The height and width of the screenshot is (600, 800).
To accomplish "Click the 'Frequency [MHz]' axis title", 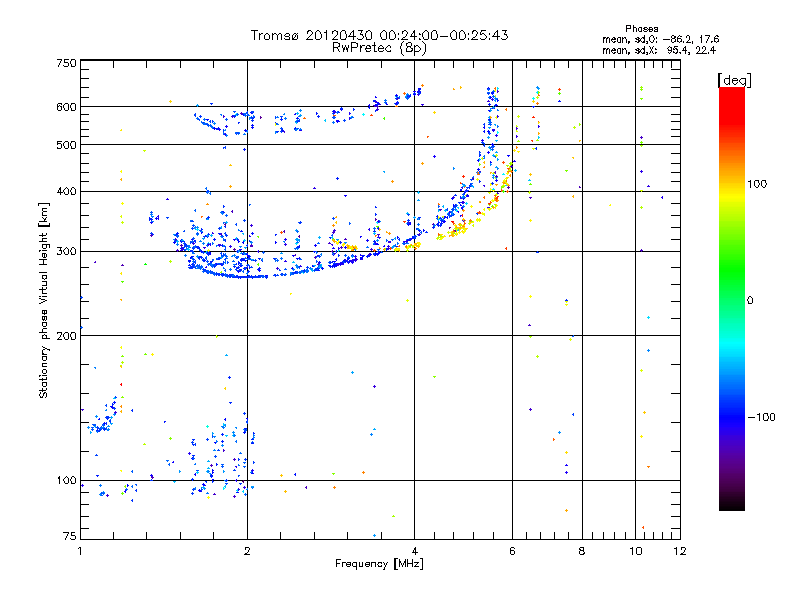I will 379,564.
